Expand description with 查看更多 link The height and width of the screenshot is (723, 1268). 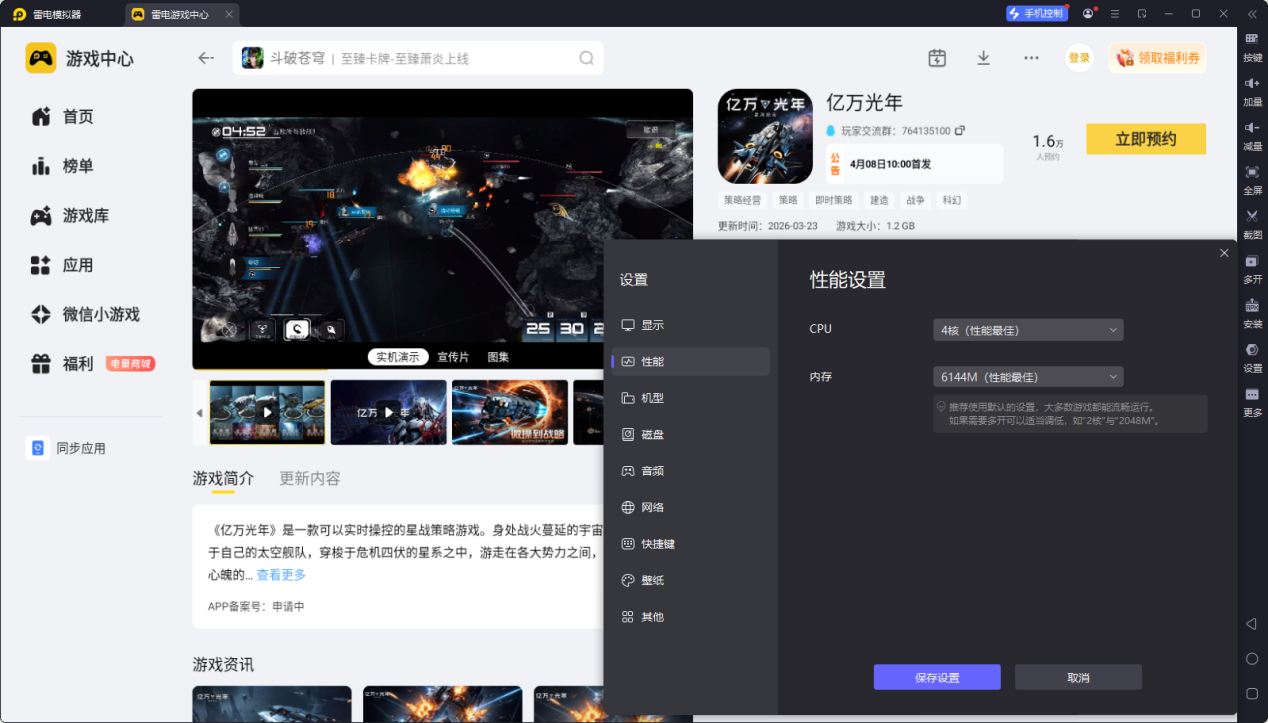pos(281,575)
